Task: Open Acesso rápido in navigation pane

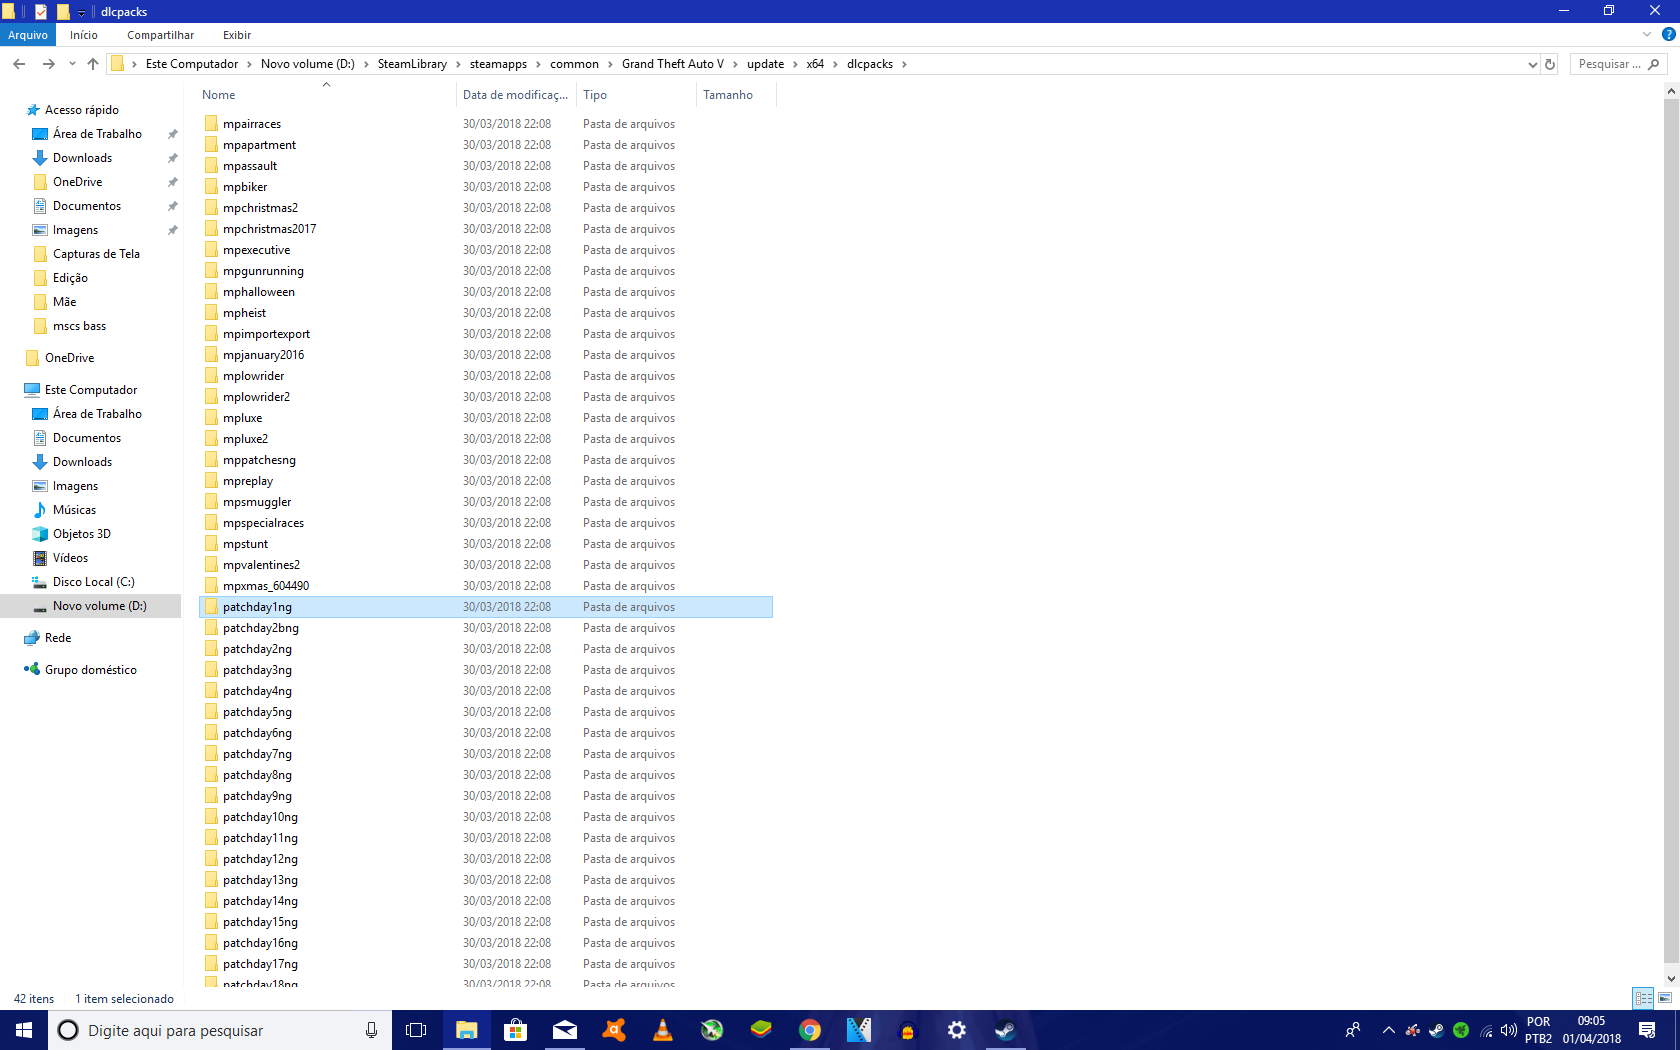Action: (x=82, y=110)
